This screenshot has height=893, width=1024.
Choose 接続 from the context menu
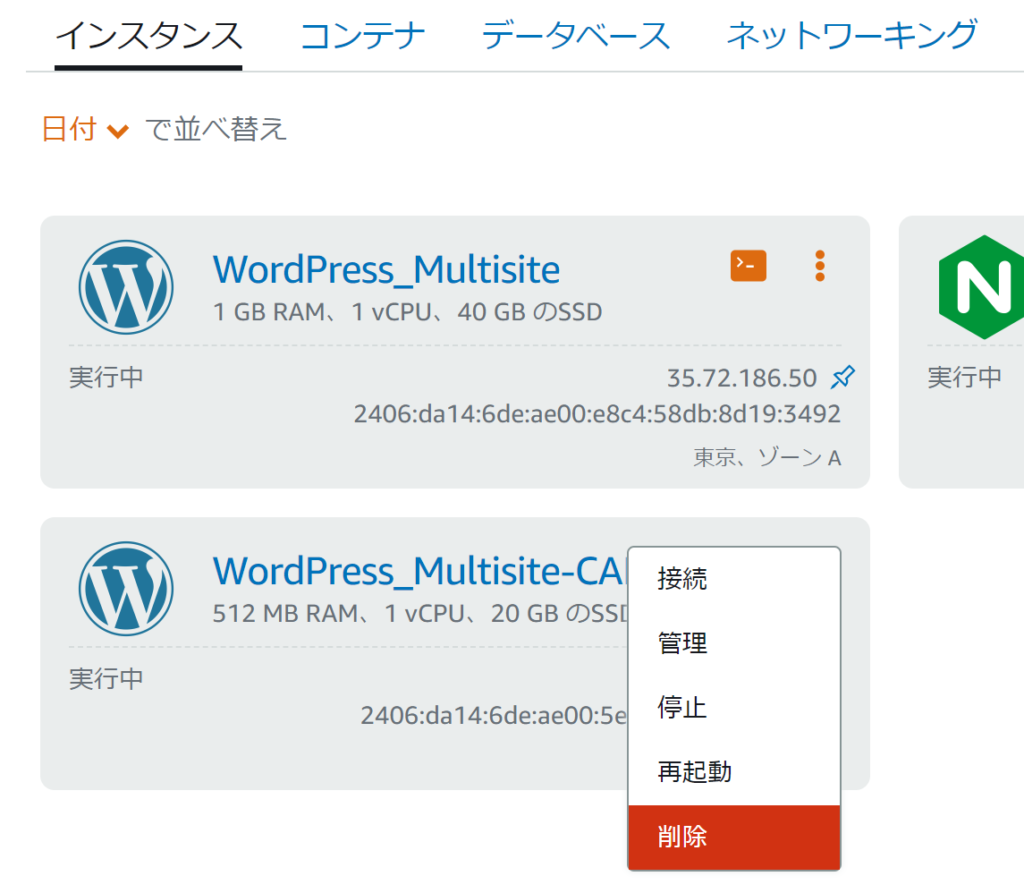click(x=683, y=579)
